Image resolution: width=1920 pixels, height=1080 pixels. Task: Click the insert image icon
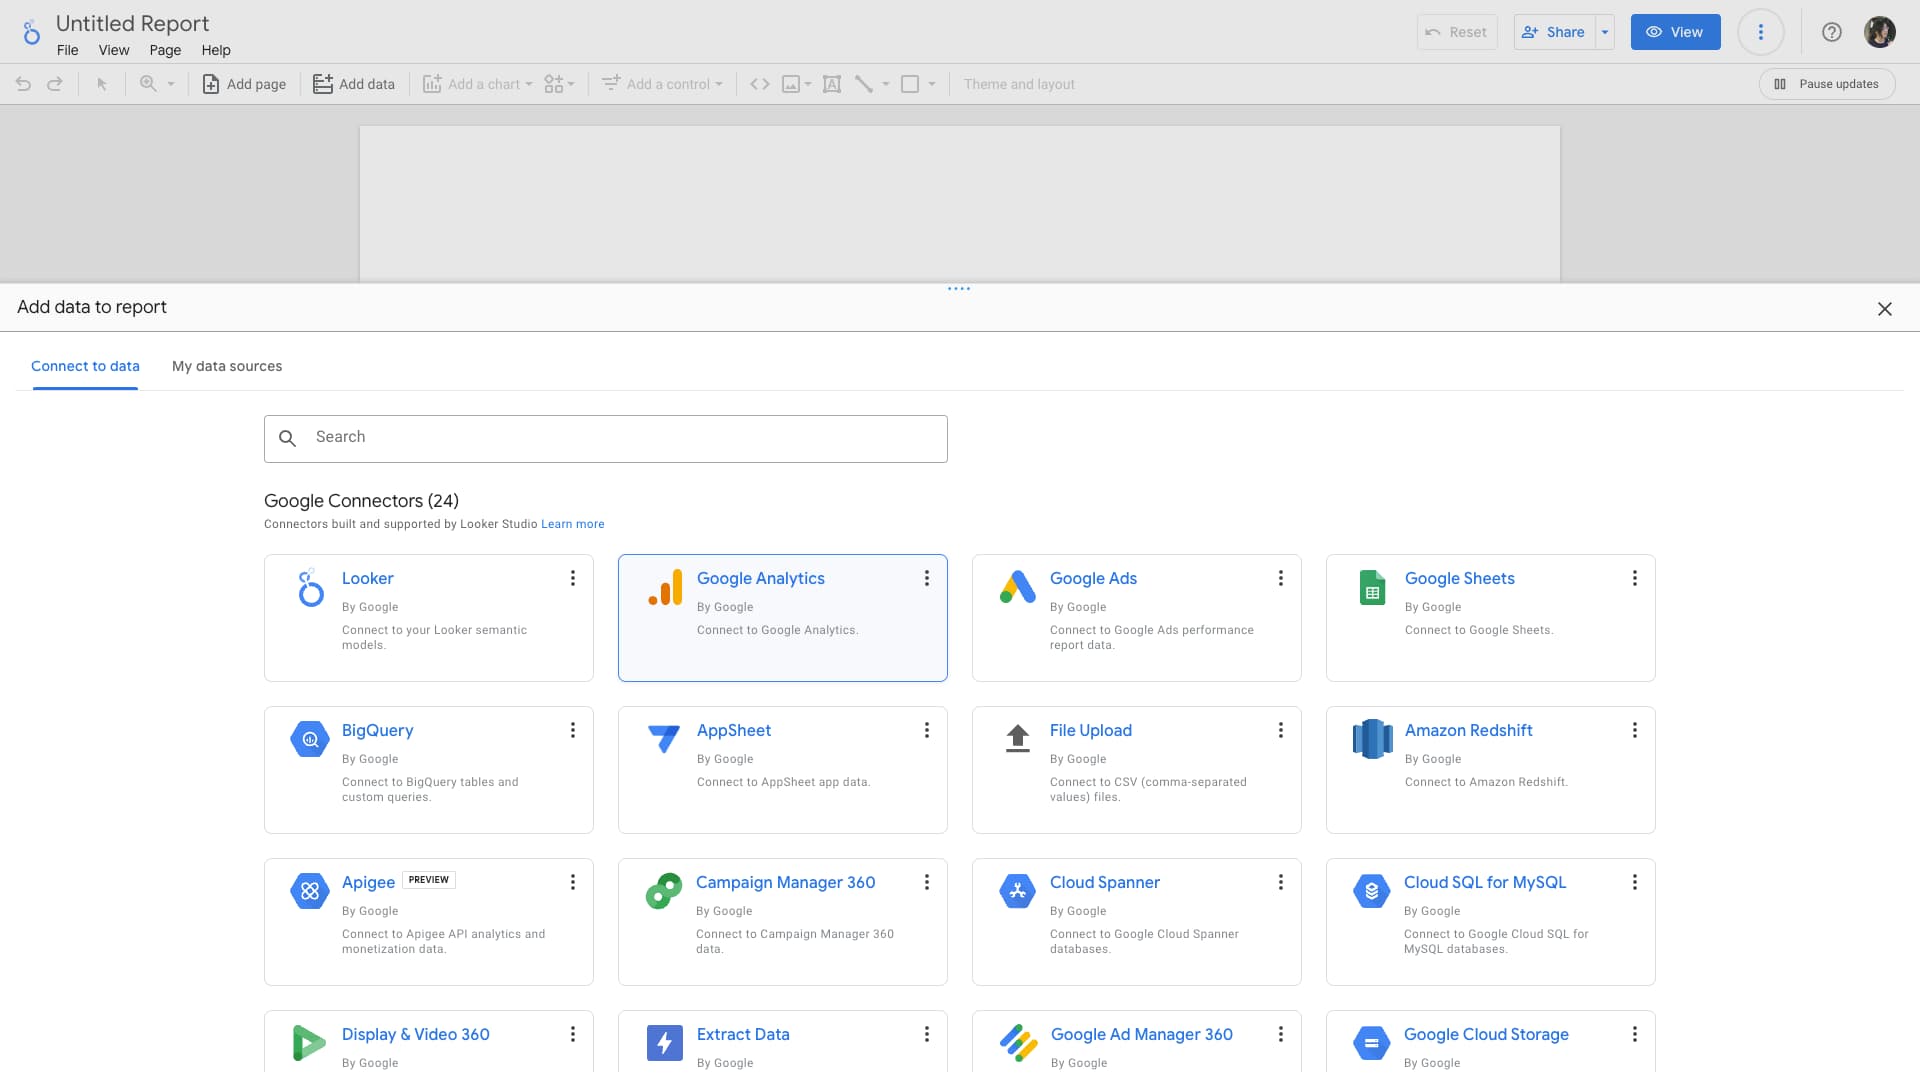[x=790, y=84]
